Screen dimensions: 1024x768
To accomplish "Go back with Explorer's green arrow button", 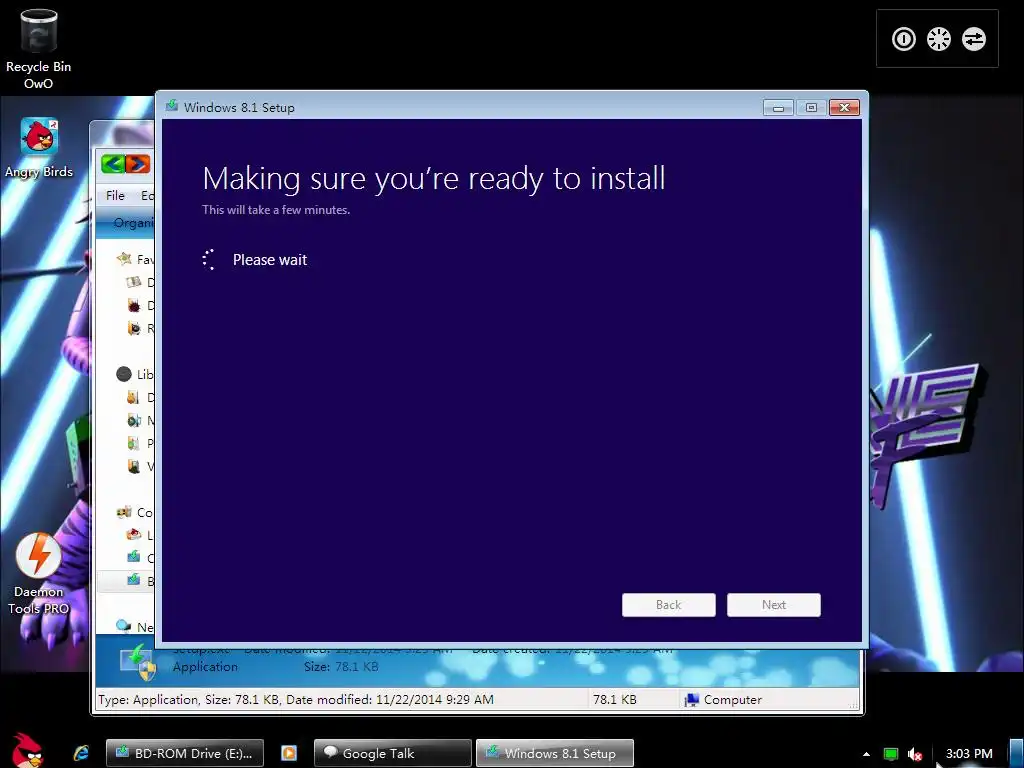I will tap(113, 163).
